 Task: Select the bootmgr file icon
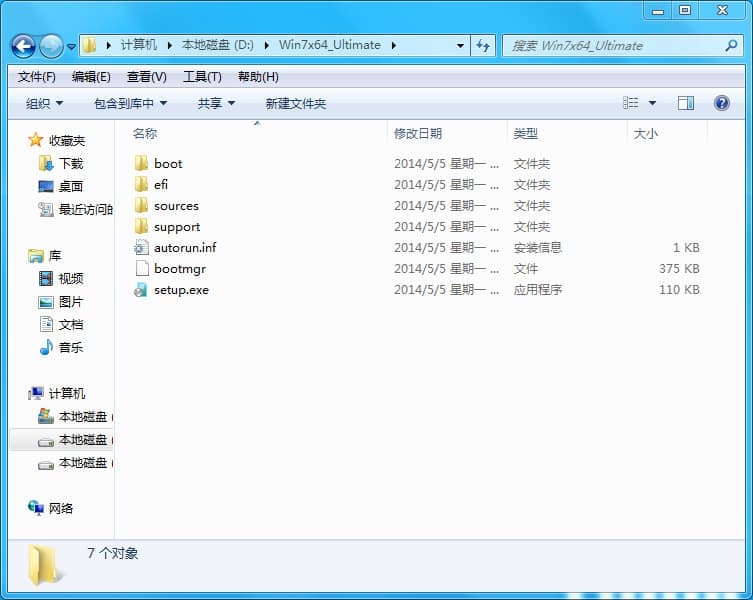click(x=142, y=269)
